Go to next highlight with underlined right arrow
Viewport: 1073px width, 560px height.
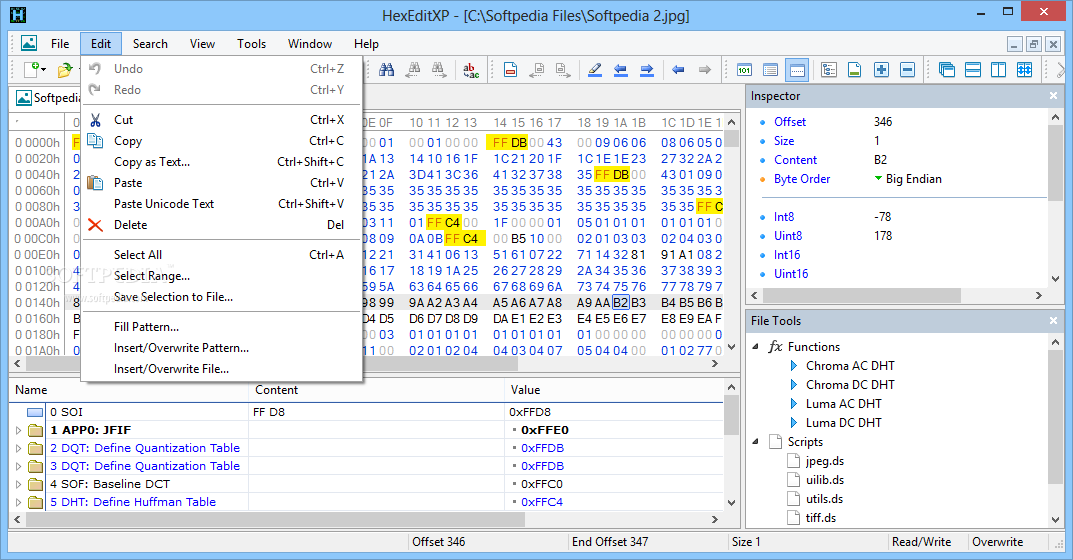pyautogui.click(x=647, y=70)
